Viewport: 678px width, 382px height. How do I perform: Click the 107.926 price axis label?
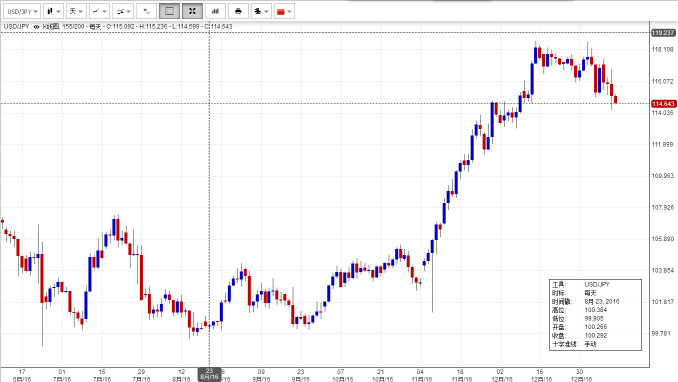pos(662,208)
